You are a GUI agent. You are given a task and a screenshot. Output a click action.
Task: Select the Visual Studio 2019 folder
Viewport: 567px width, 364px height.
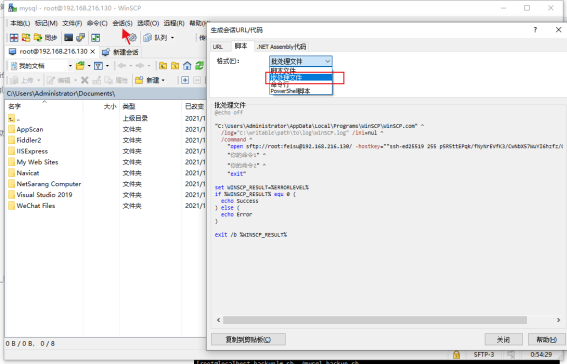(x=40, y=195)
